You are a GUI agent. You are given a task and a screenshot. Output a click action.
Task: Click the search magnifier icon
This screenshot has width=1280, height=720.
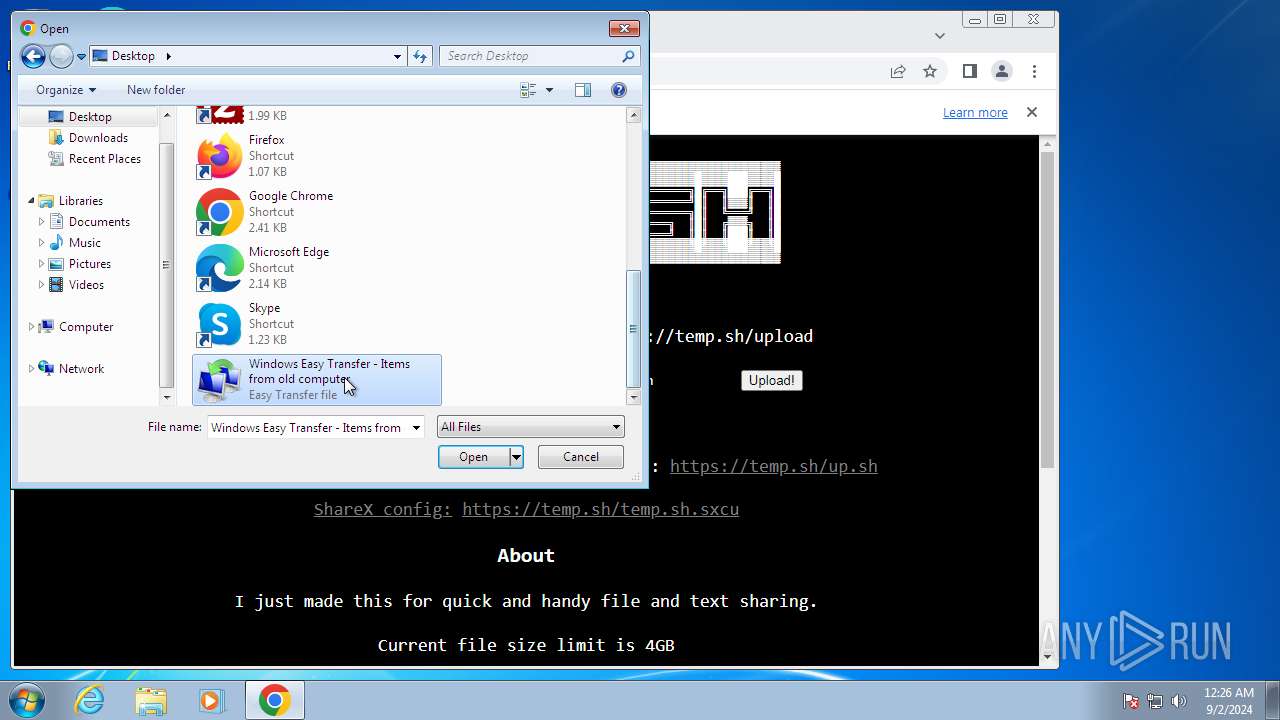pos(628,56)
